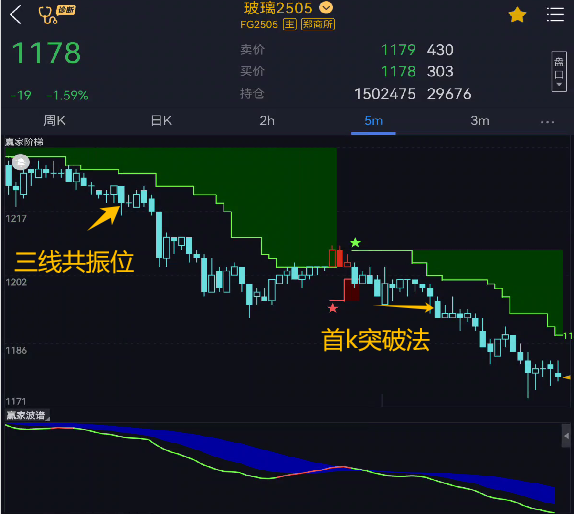Expand the 盘口 dropdown panel

click(x=559, y=71)
